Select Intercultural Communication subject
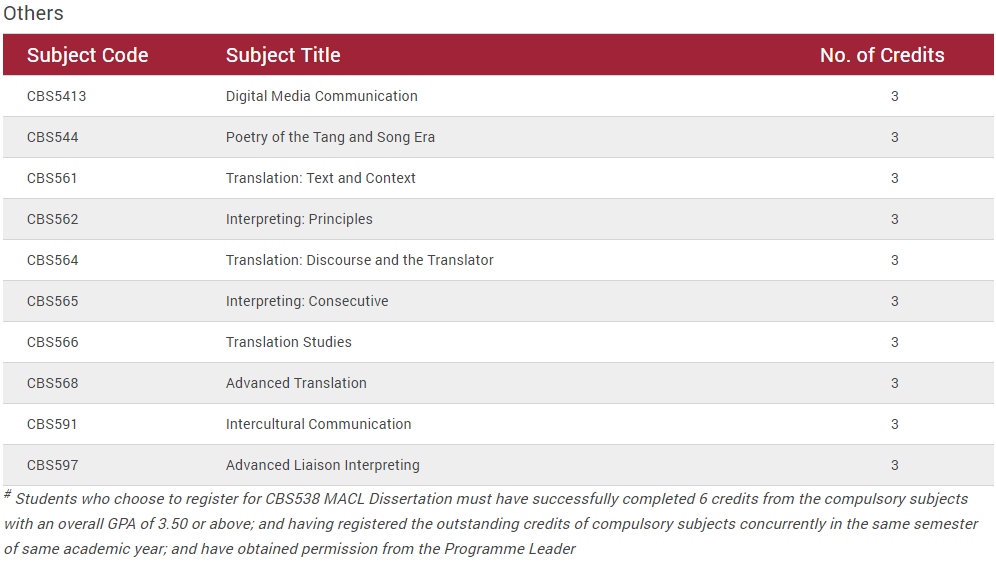 pyautogui.click(x=319, y=424)
